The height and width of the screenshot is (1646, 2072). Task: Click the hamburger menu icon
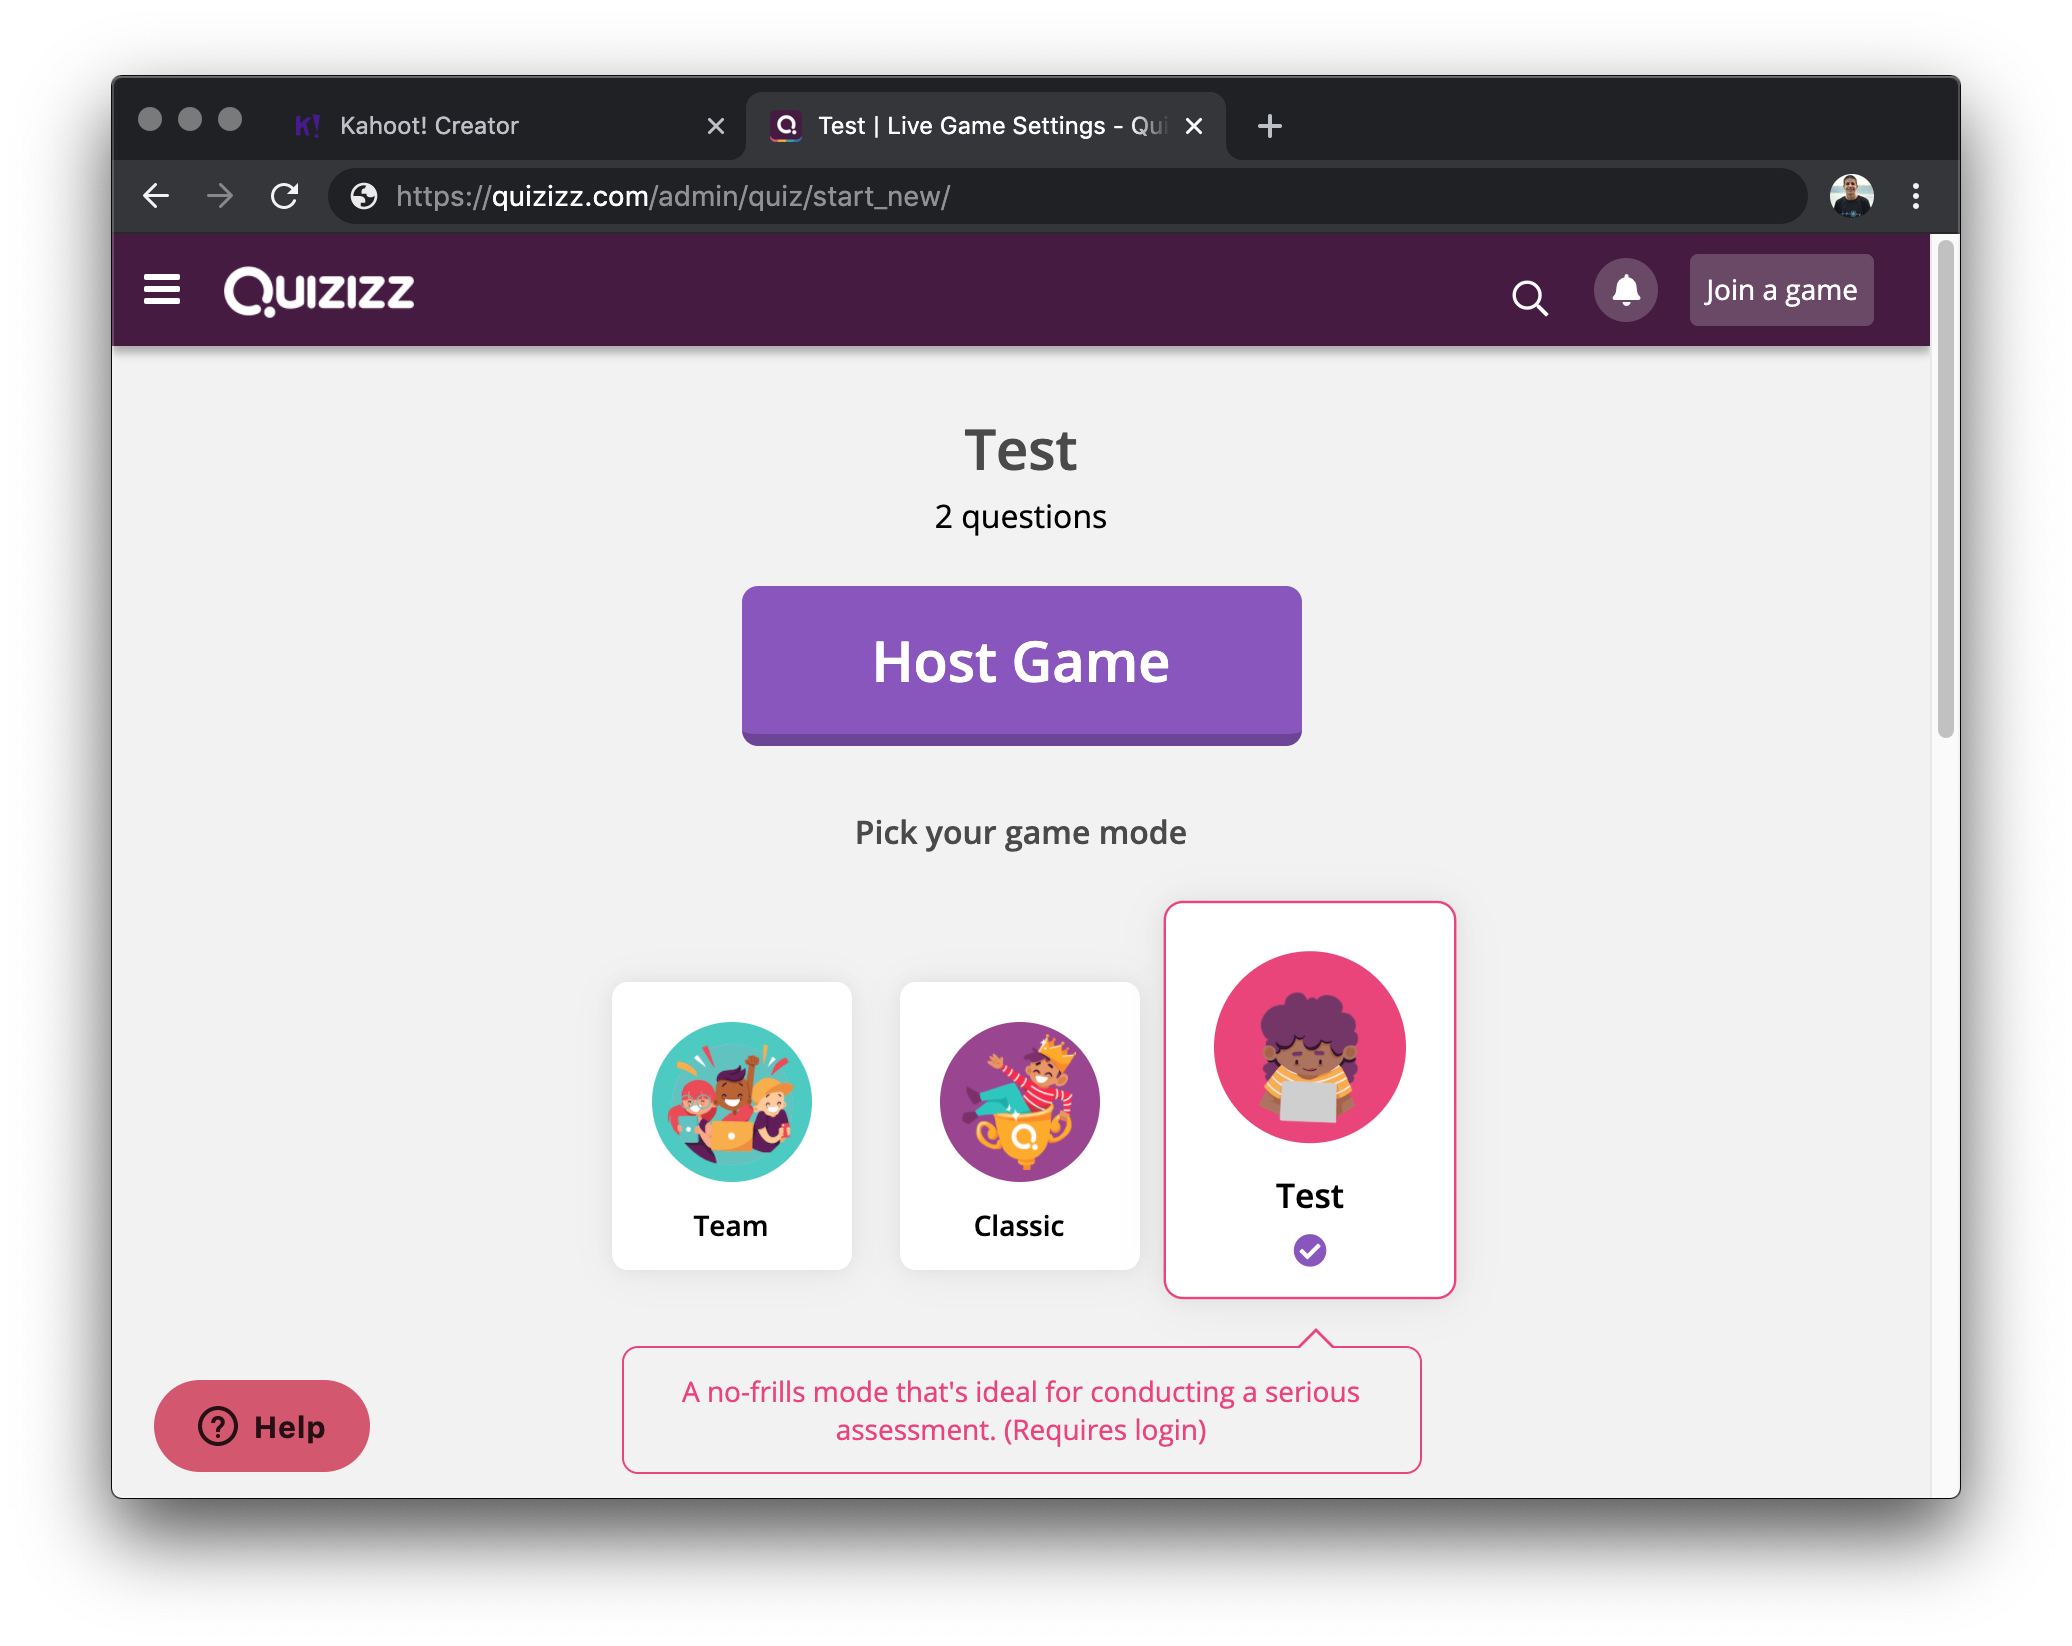pos(163,289)
